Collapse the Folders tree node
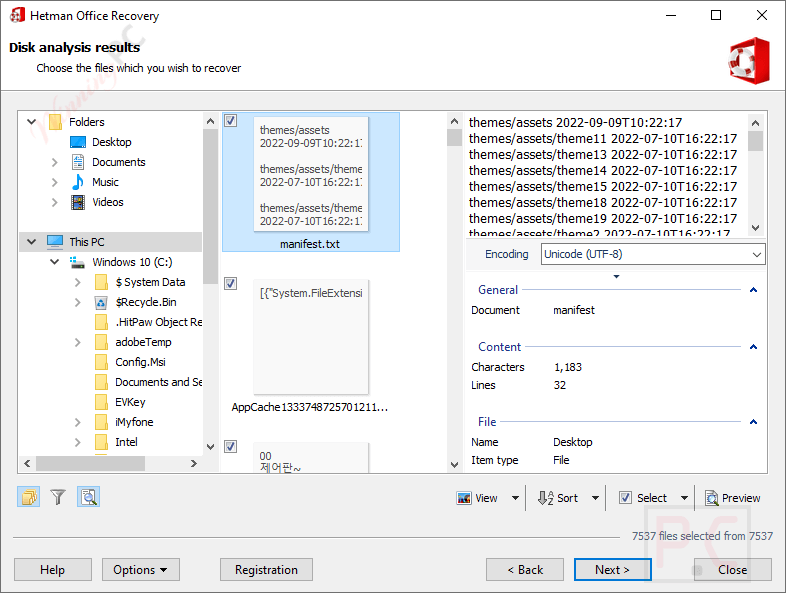786x593 pixels. [x=32, y=122]
